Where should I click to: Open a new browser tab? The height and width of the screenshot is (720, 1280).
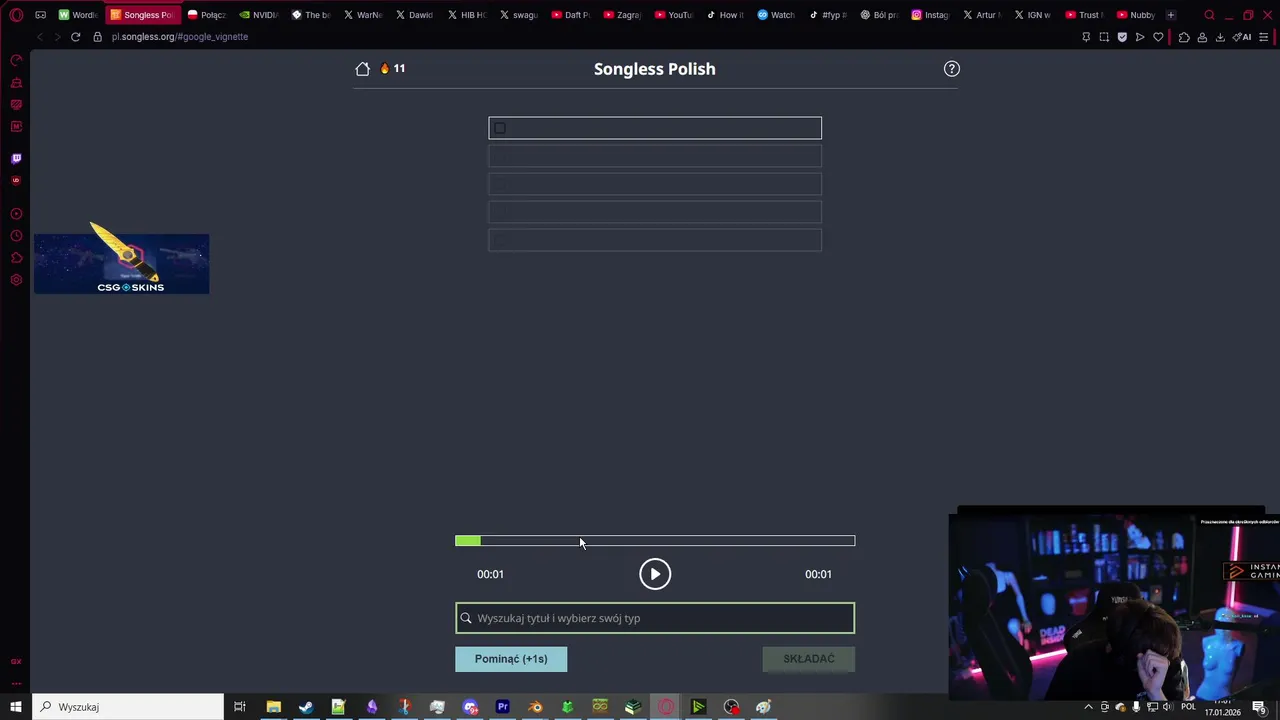[1171, 15]
